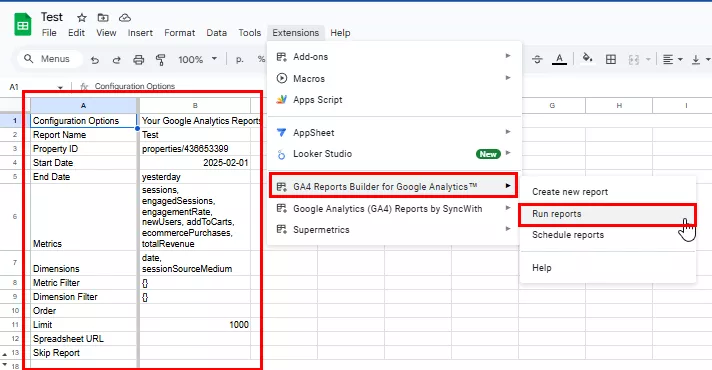Open the Google Sheets home icon
The height and width of the screenshot is (370, 712).
[23, 25]
